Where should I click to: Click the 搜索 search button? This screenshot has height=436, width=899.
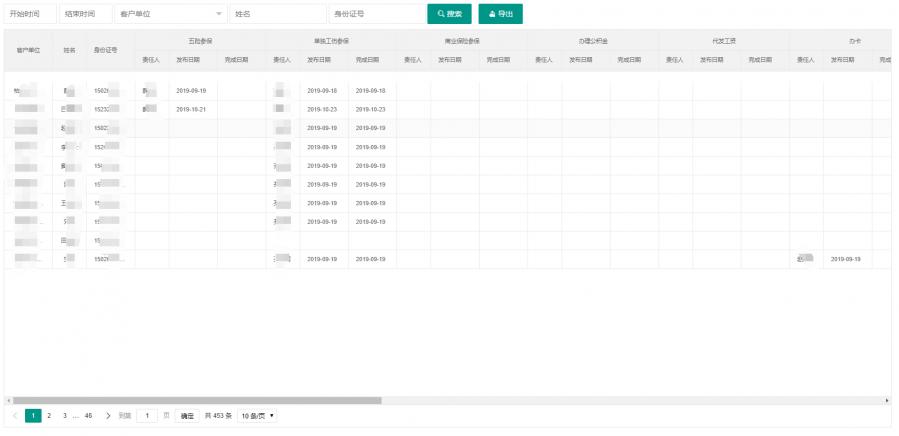449,14
